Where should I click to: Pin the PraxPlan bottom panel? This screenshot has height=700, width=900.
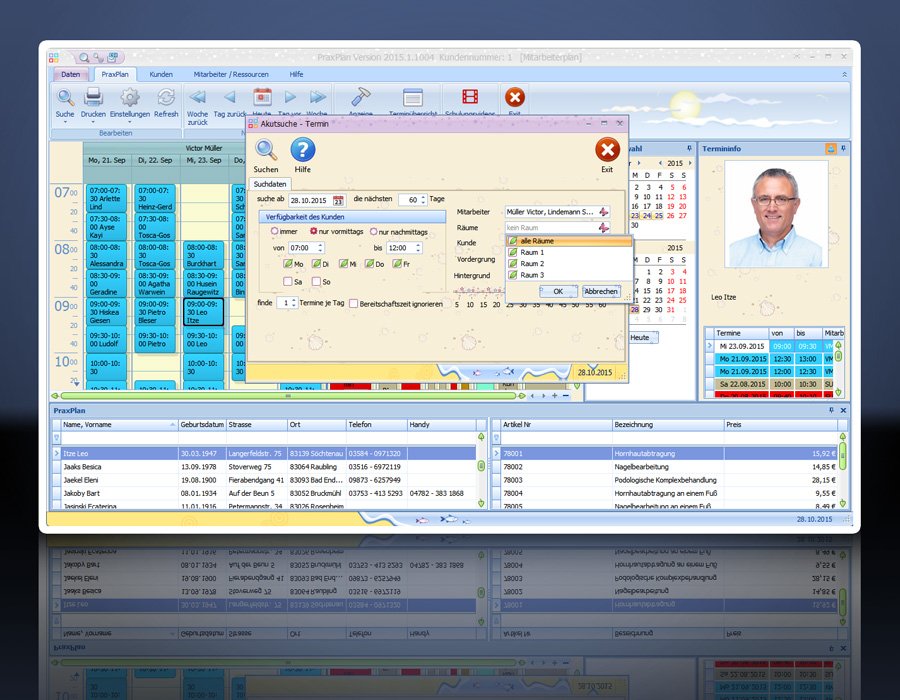tap(831, 410)
